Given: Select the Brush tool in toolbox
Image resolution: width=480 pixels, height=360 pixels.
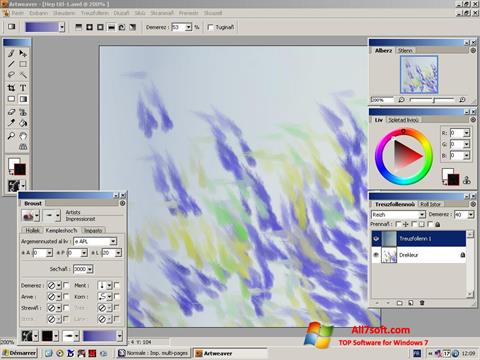Looking at the screenshot, I should pos(11,53).
